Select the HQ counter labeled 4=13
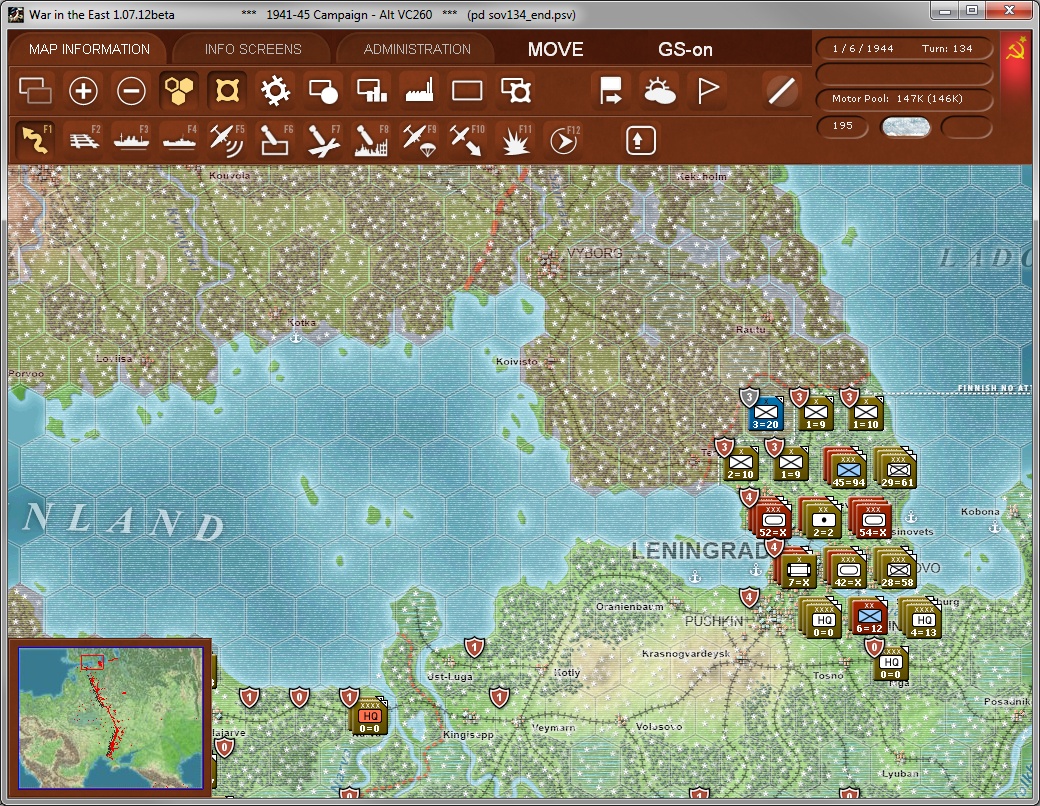 click(922, 618)
